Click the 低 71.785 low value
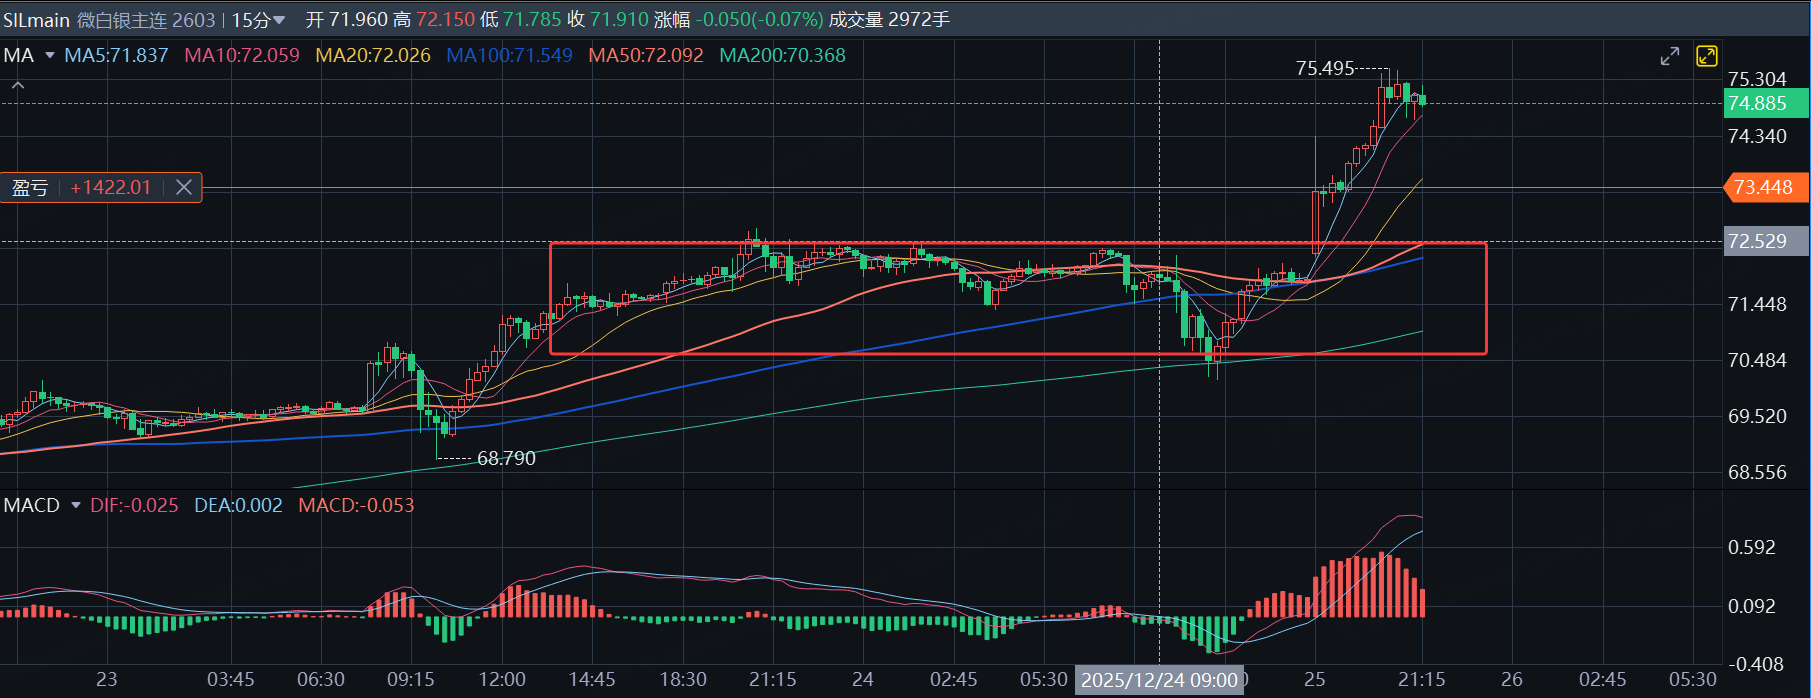Viewport: 1811px width, 698px height. point(520,20)
